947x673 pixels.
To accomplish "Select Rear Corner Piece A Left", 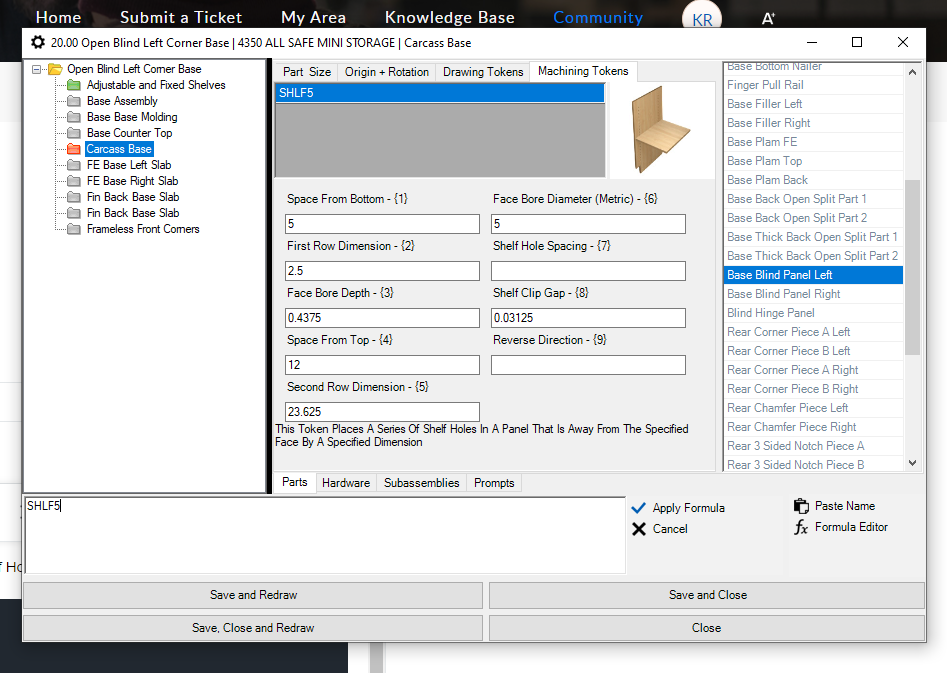I will pos(813,332).
